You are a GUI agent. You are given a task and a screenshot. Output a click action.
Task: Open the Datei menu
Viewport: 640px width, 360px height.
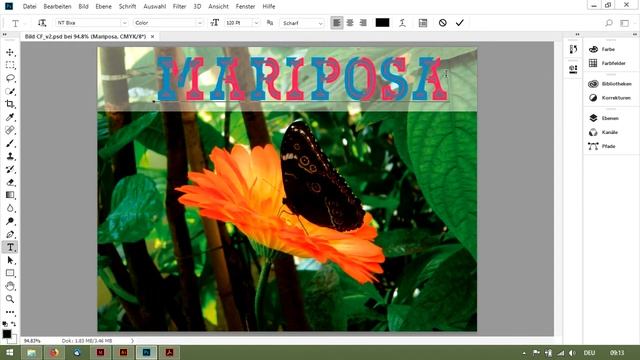tap(29, 7)
